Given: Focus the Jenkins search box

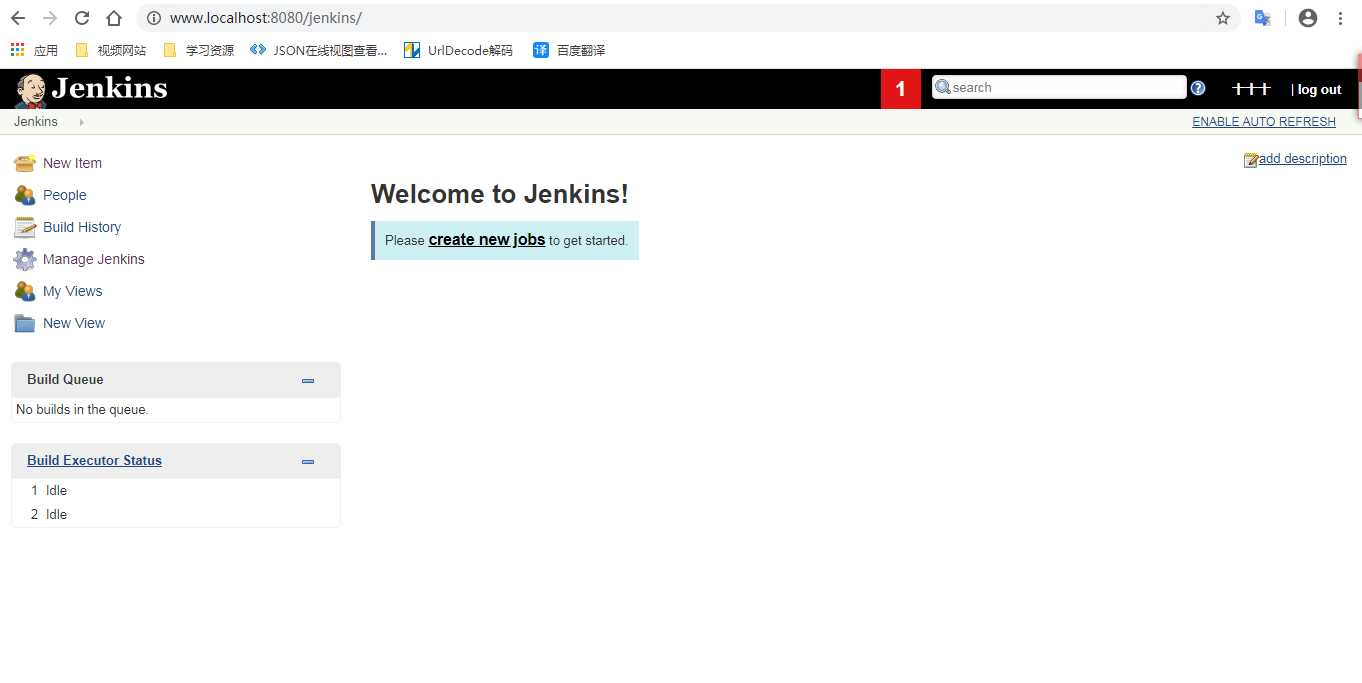Looking at the screenshot, I should coord(1059,87).
